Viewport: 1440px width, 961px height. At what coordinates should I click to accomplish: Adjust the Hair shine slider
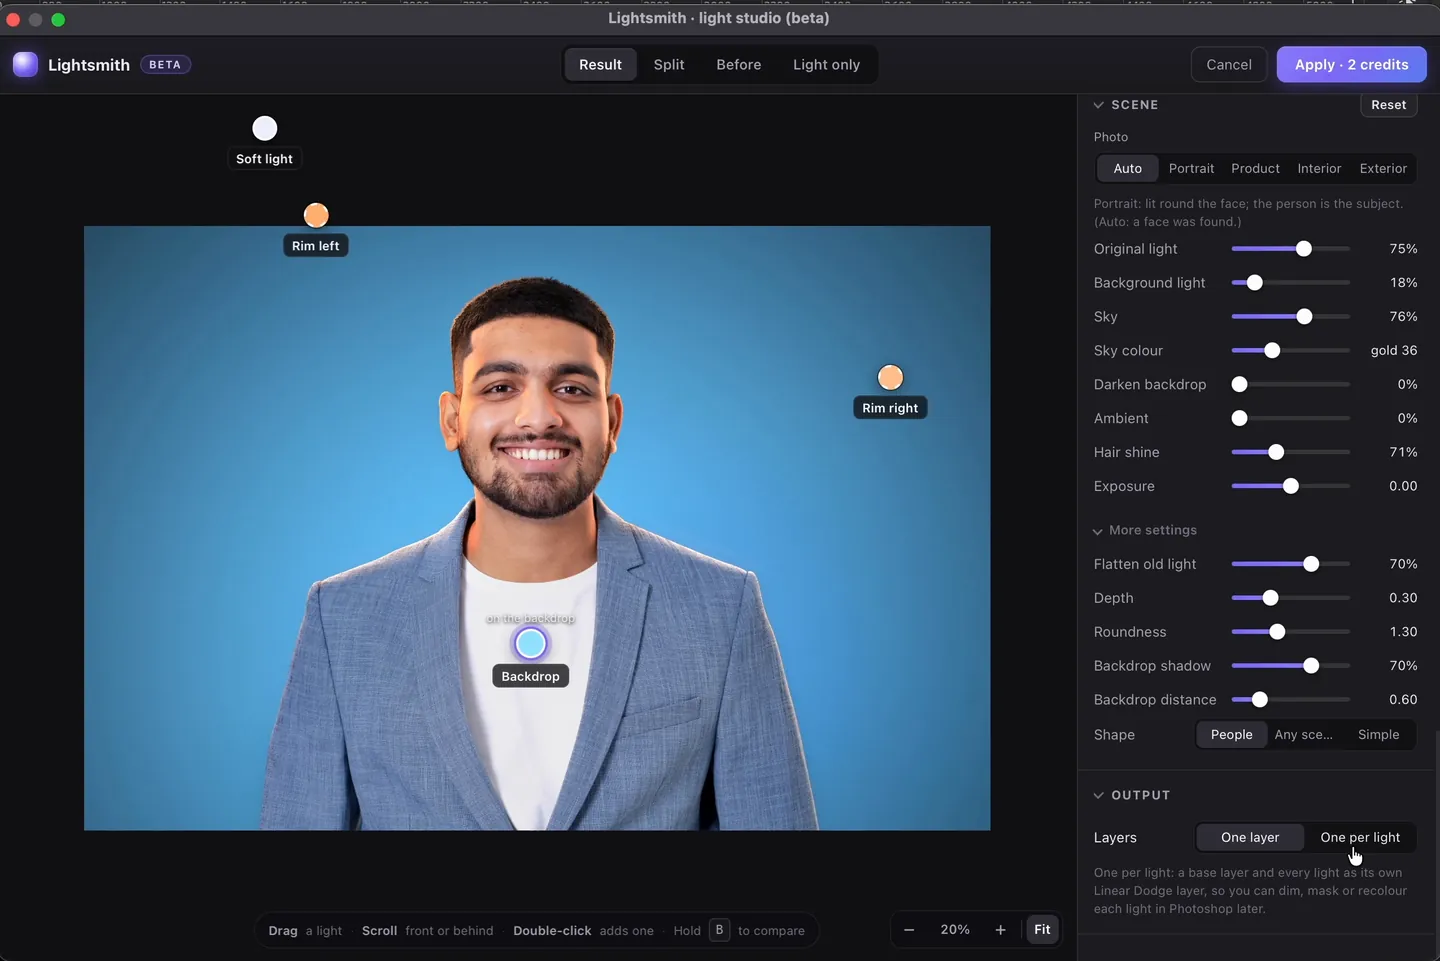click(1291, 452)
